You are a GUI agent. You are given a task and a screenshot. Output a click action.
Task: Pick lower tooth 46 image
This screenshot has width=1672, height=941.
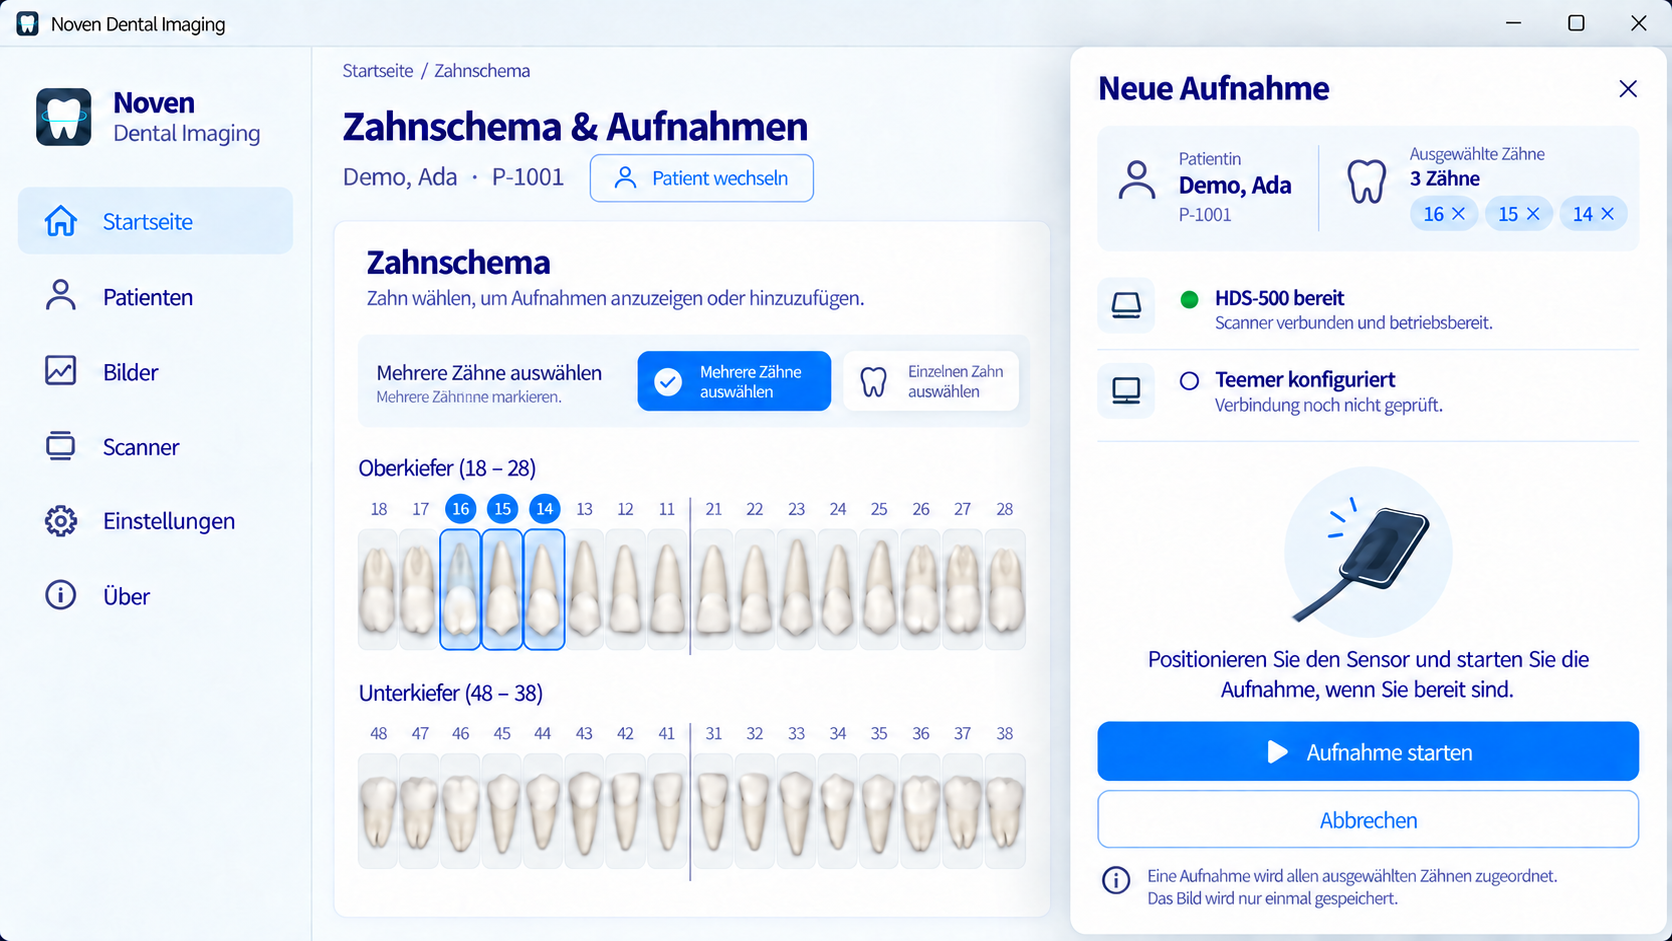point(460,811)
